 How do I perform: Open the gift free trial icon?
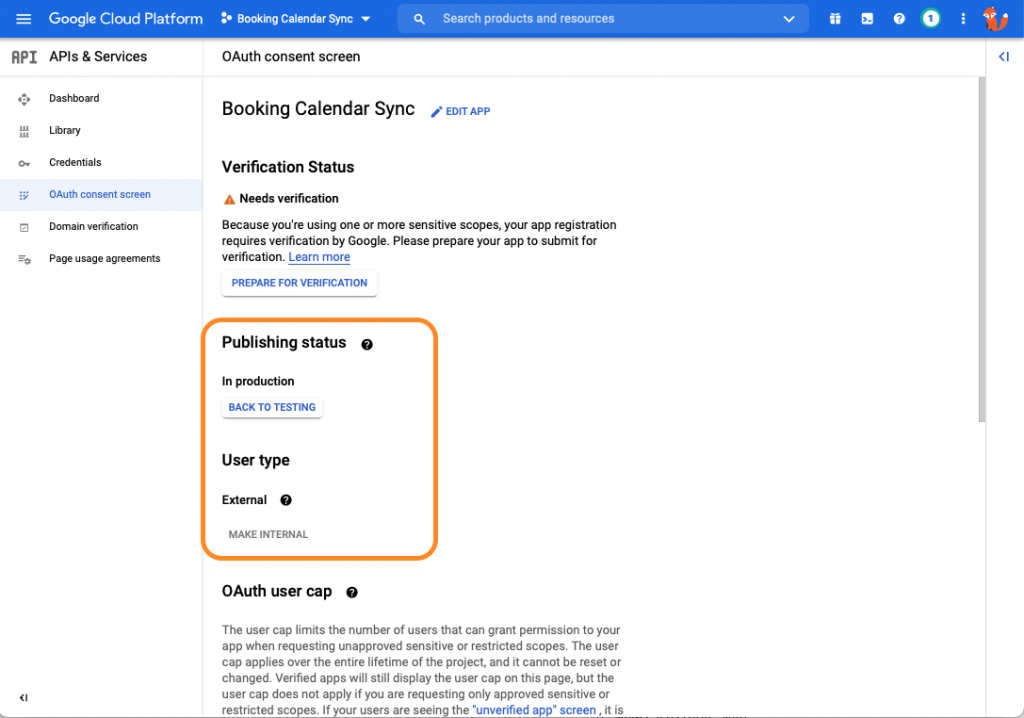click(x=835, y=18)
